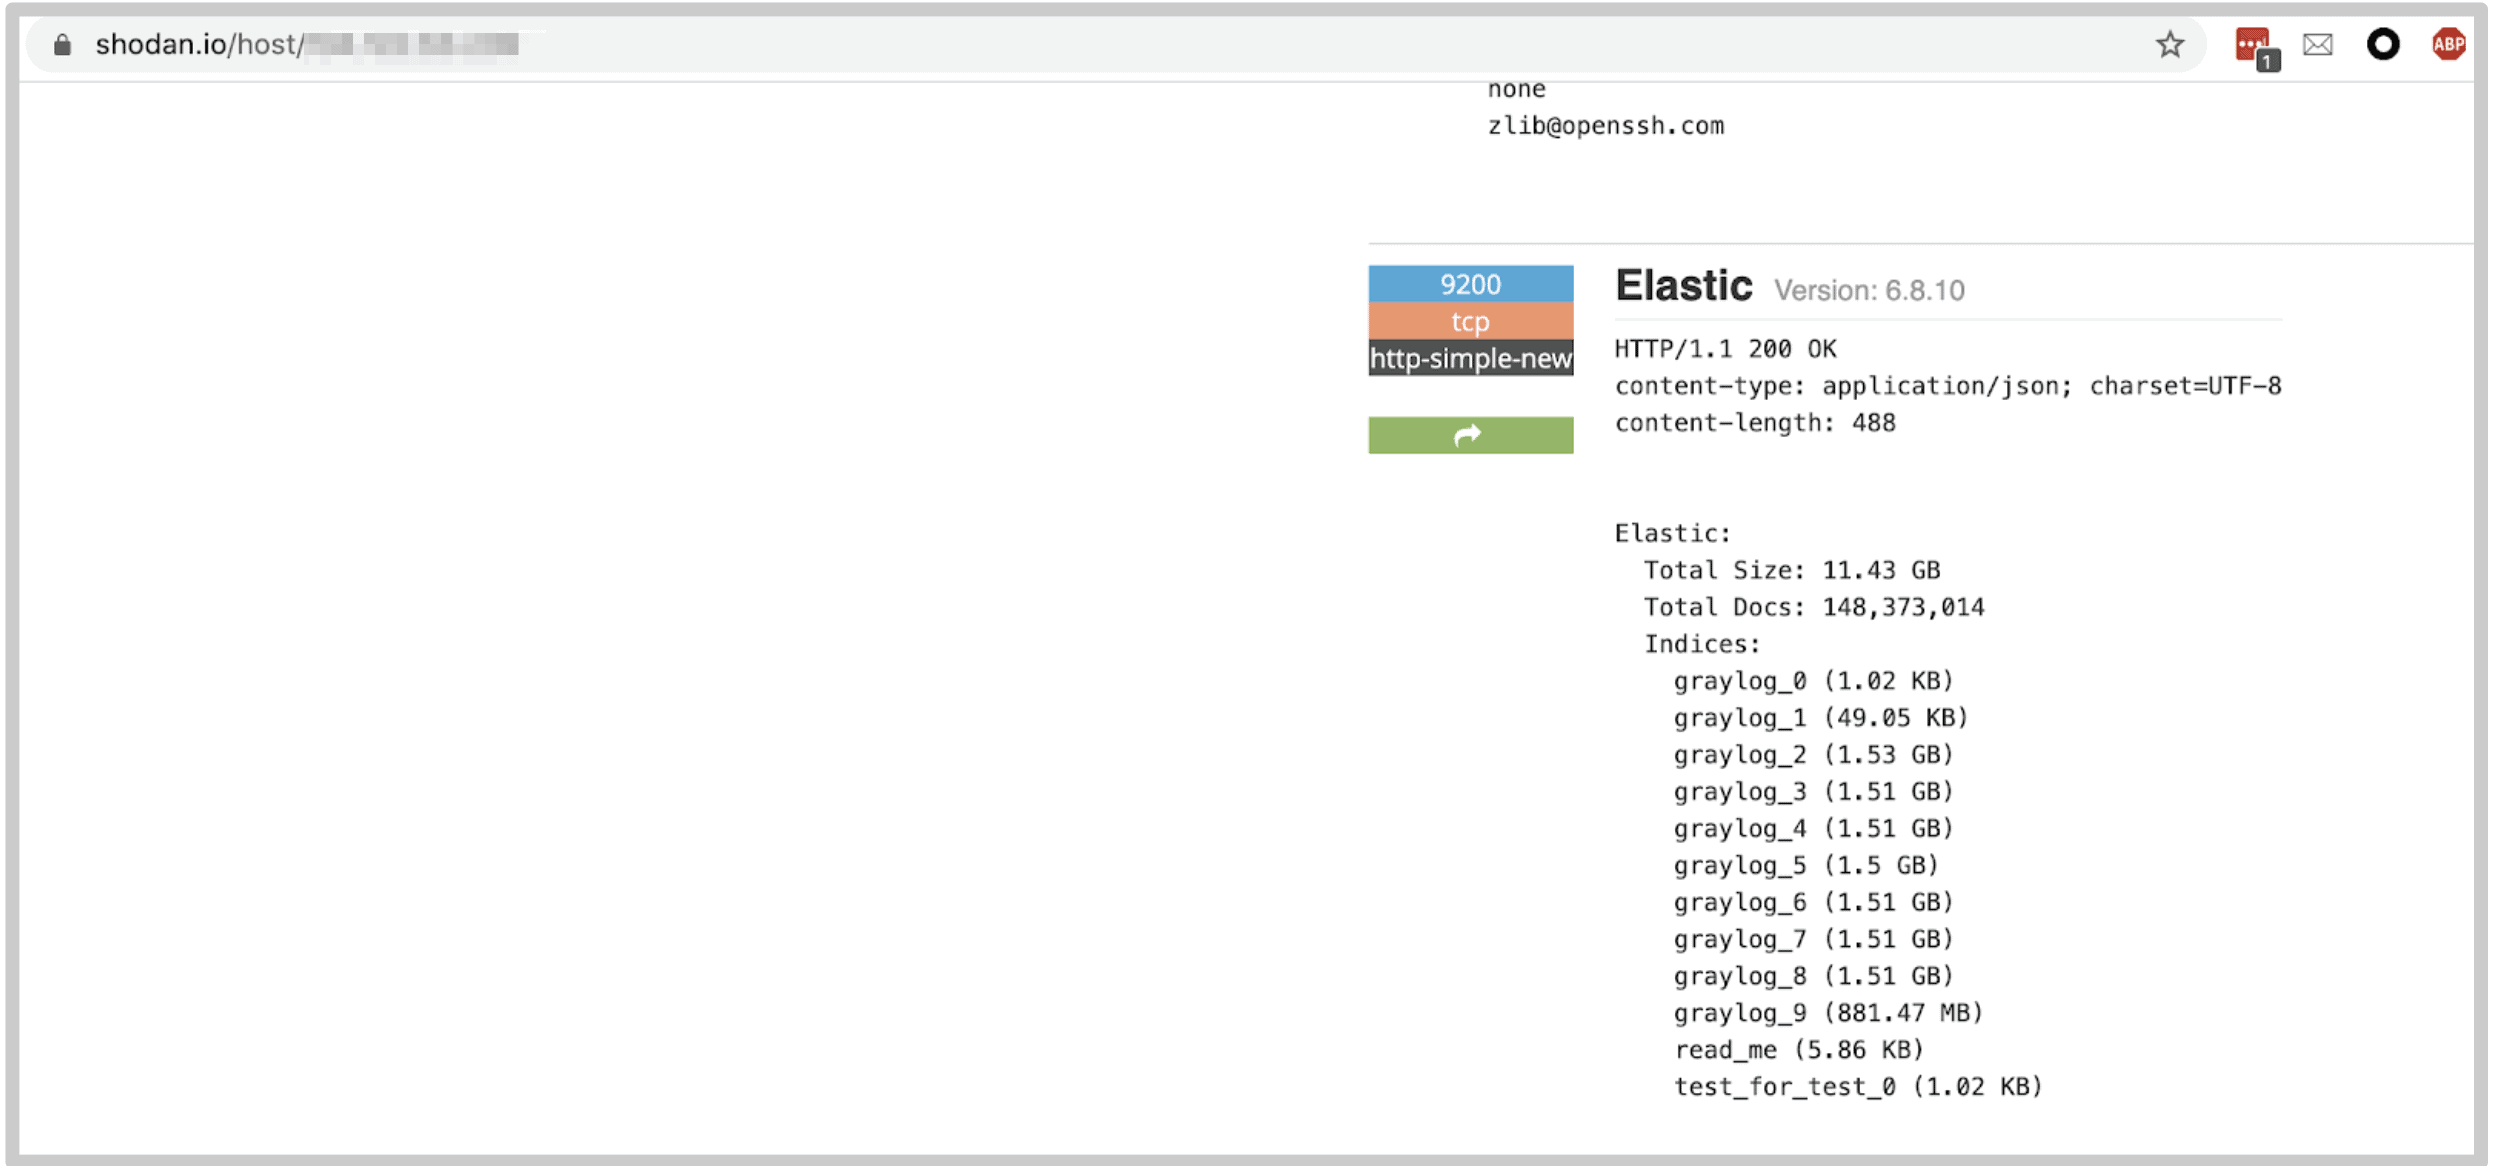The height and width of the screenshot is (1166, 2493).
Task: Click the content-type application/json line
Action: [1948, 386]
